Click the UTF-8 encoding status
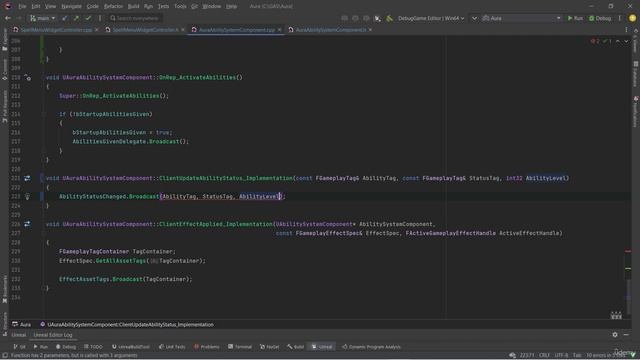 pyautogui.click(x=562, y=356)
